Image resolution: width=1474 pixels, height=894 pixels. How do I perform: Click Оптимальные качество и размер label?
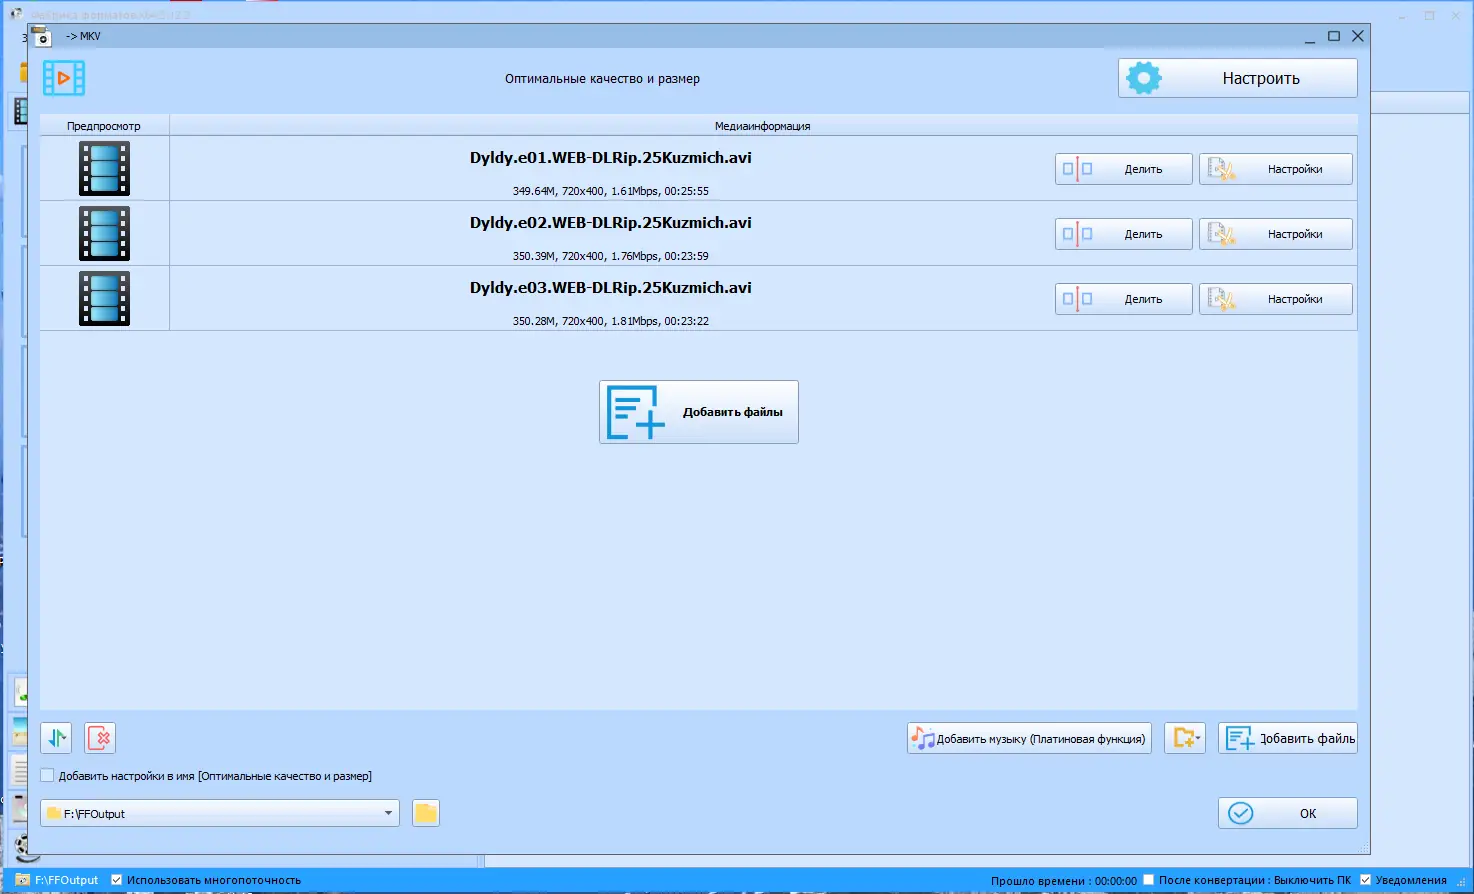602,79
